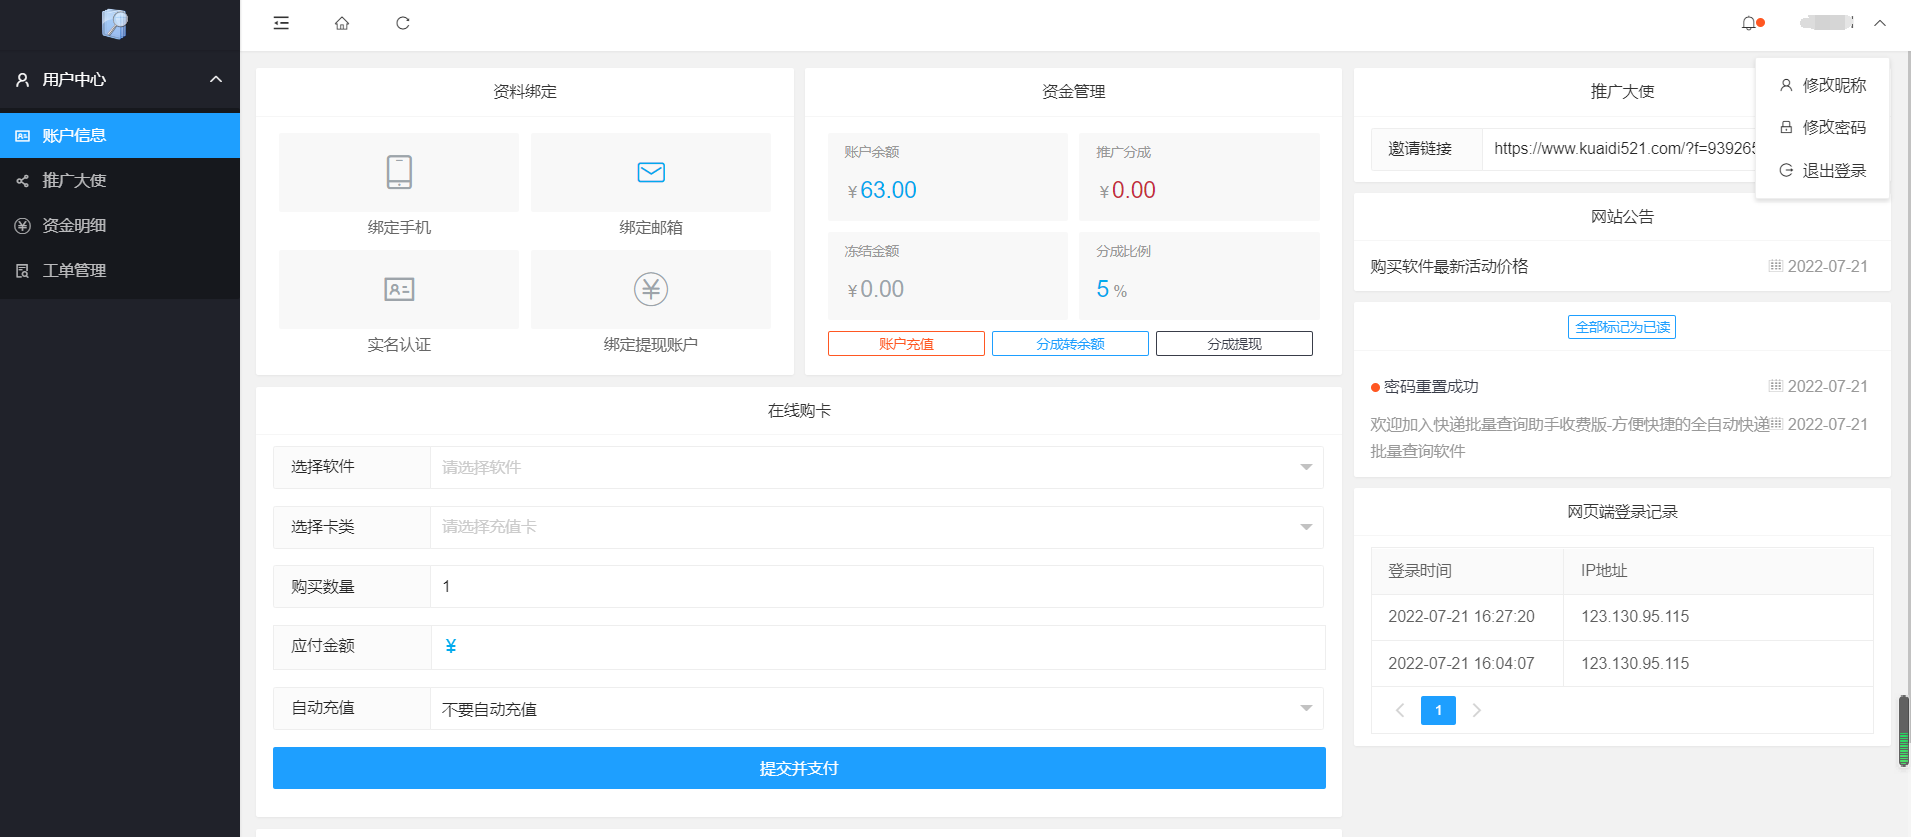Screen dimensions: 1911x837
Task: Toggle the sidebar collapse icon
Action: 281,23
